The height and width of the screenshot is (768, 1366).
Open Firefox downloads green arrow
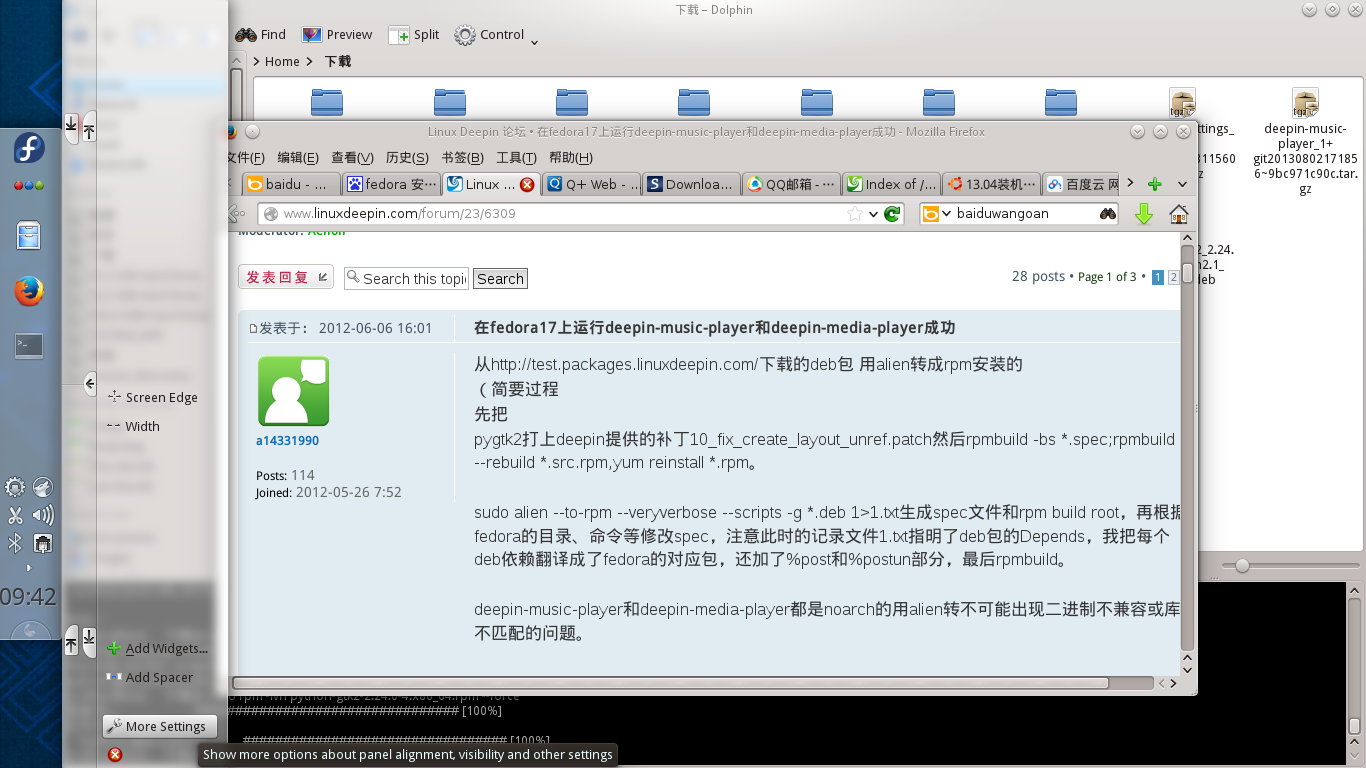point(1144,213)
